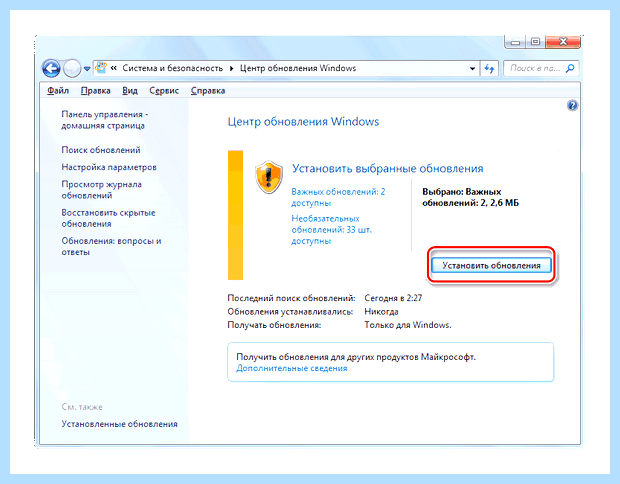Go to 'Панель управления - домашняя страница'
The width and height of the screenshot is (620, 484).
tap(104, 120)
